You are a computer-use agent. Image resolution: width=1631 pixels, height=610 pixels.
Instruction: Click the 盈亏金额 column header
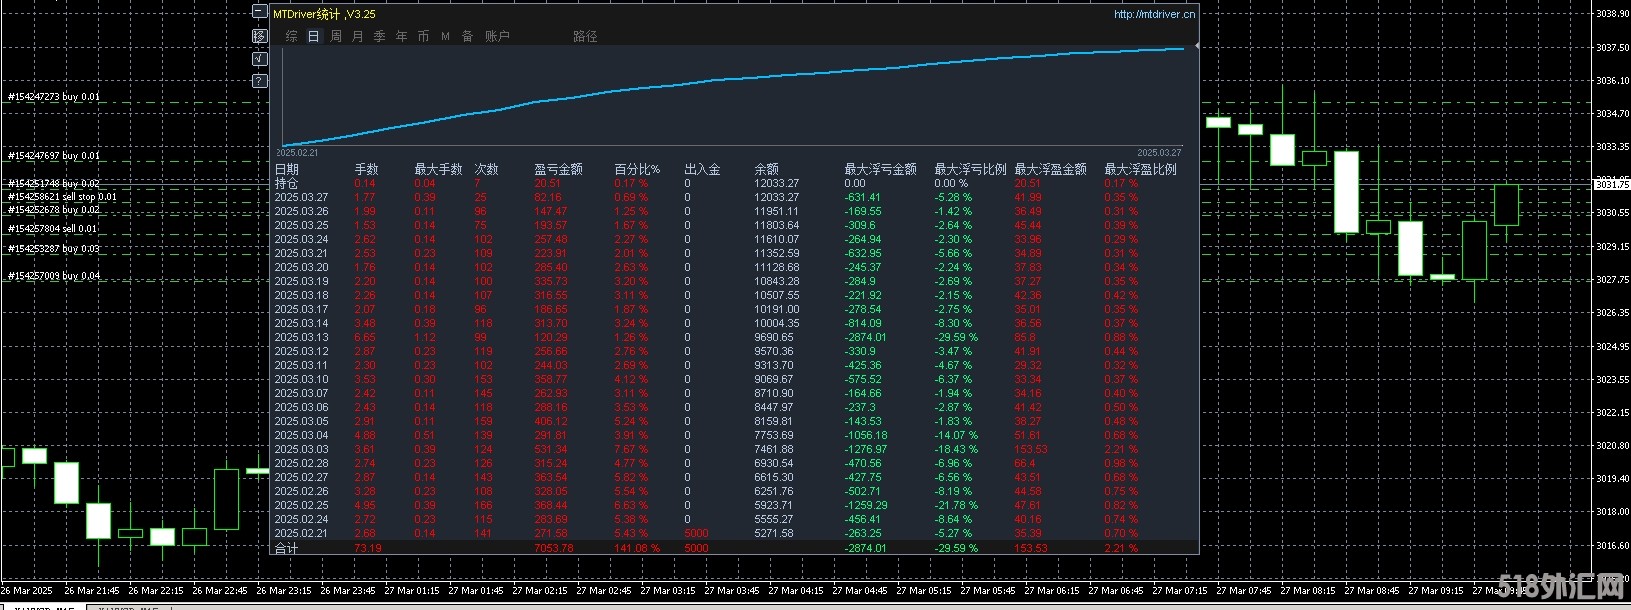coord(558,169)
